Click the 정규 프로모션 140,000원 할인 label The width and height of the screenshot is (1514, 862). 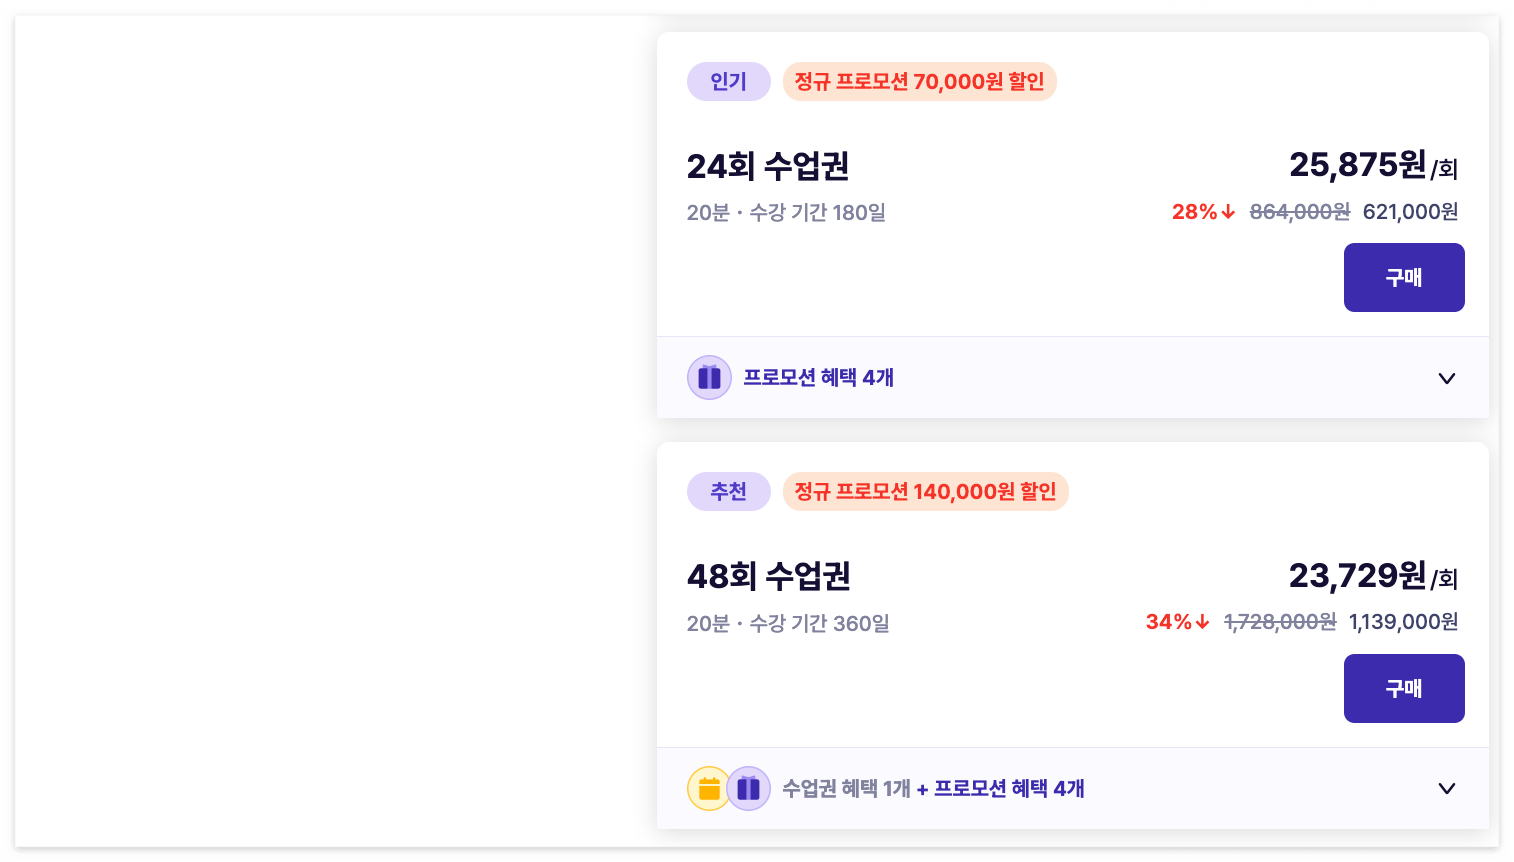click(x=926, y=491)
